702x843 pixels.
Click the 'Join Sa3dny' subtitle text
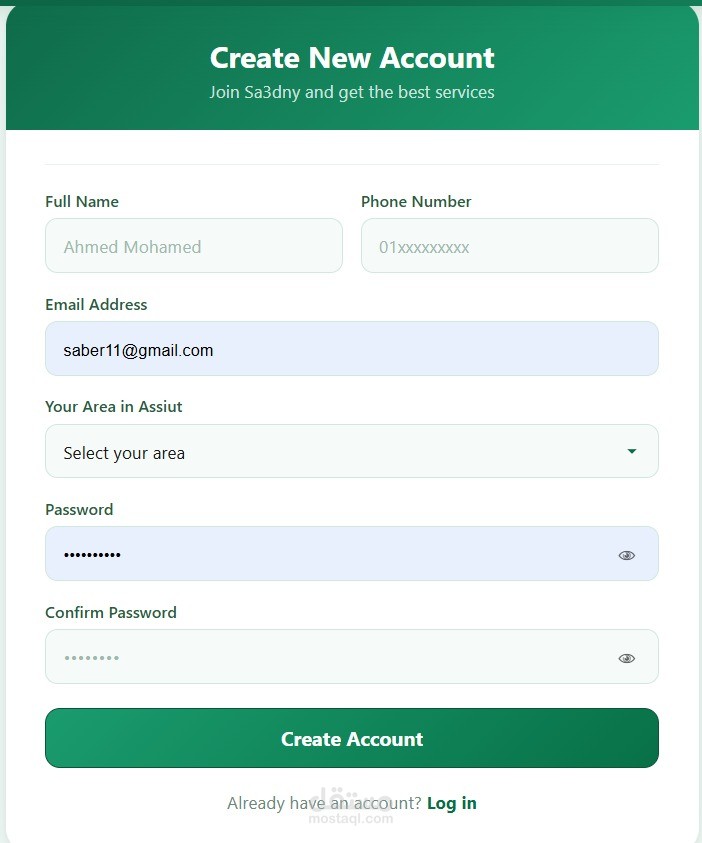(x=352, y=92)
